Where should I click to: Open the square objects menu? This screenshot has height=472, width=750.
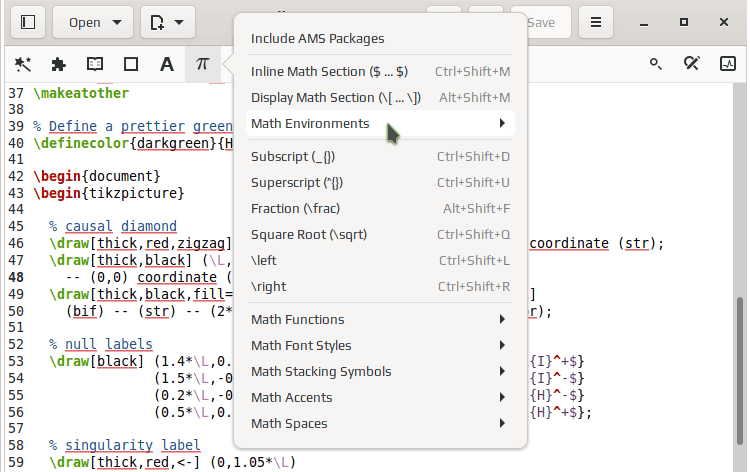131,64
